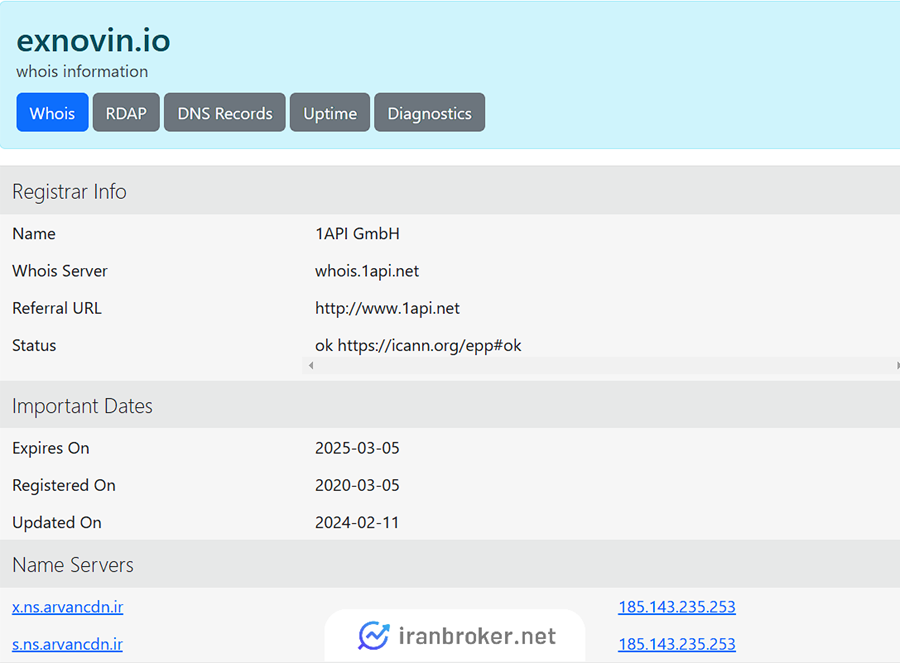Click the exnovin.io domain heading
The width and height of the screenshot is (900, 663).
pos(93,40)
